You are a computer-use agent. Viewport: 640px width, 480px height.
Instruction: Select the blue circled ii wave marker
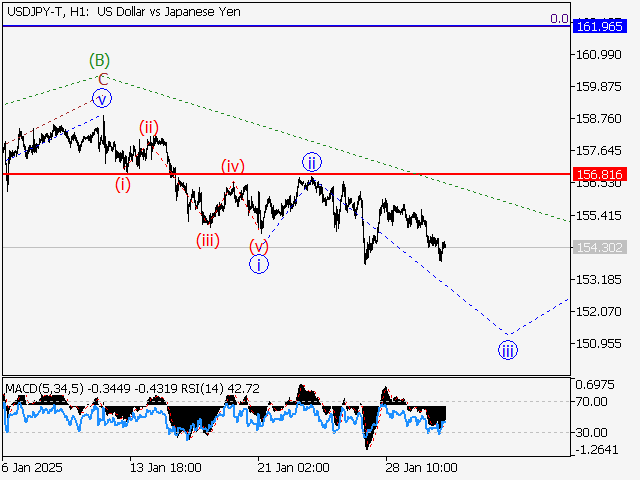click(312, 162)
